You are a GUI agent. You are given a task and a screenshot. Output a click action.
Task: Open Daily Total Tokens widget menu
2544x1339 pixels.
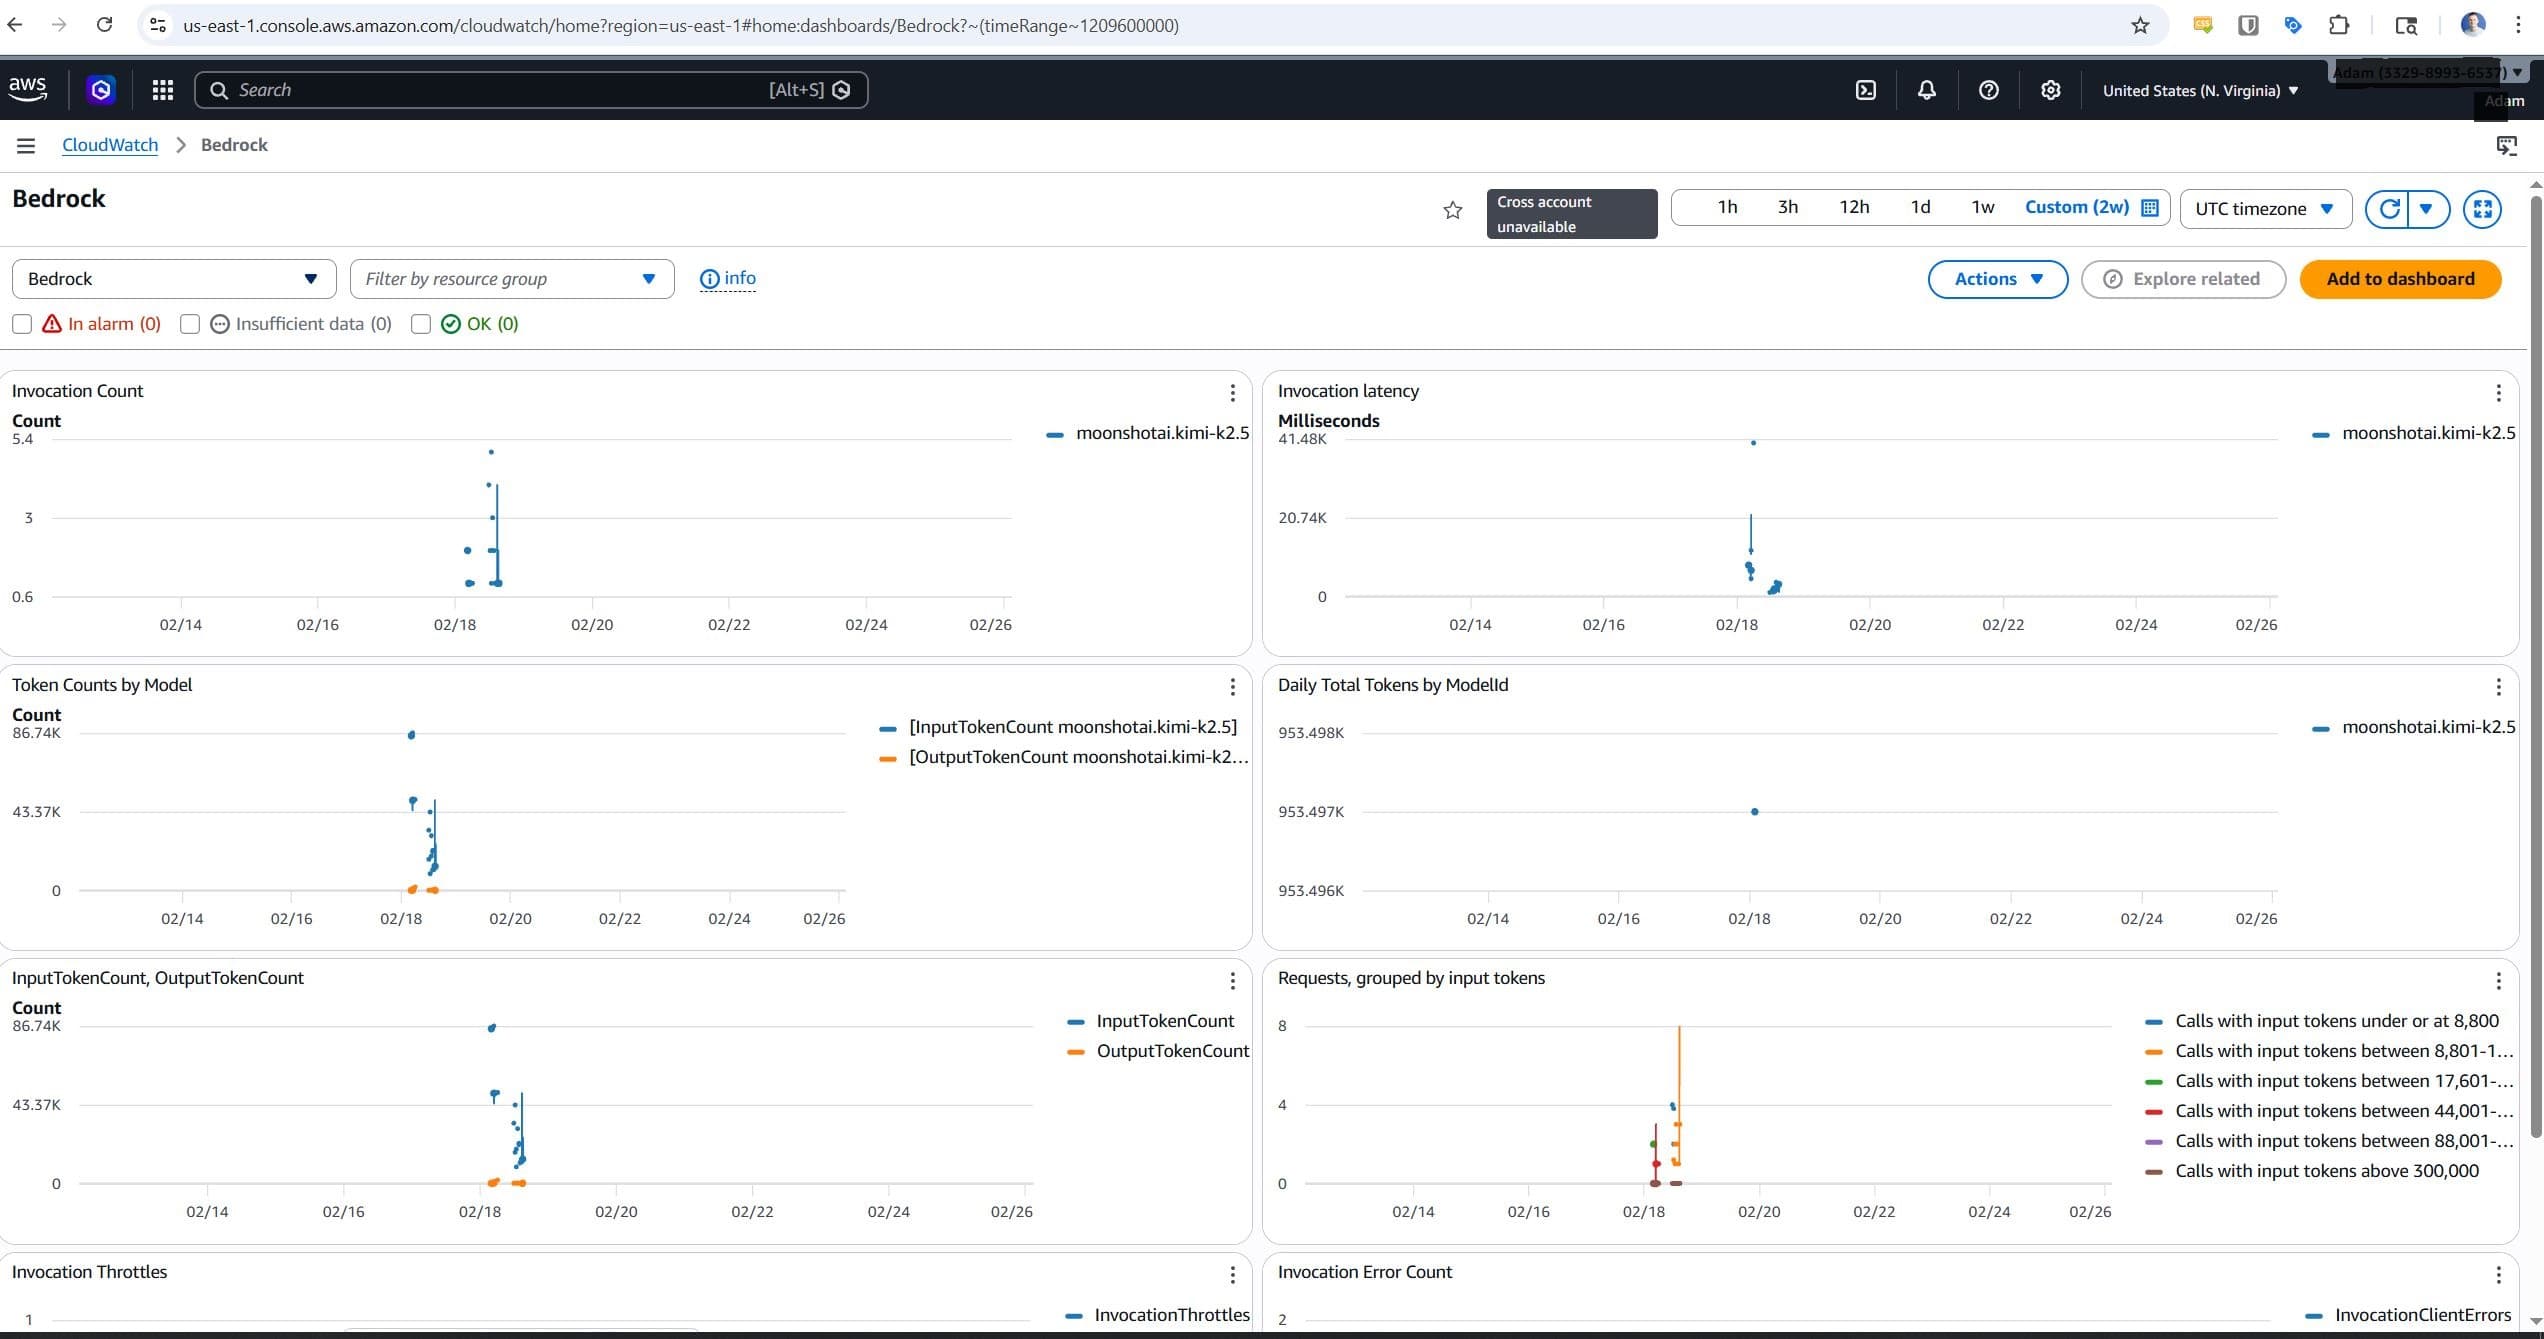pyautogui.click(x=2498, y=687)
